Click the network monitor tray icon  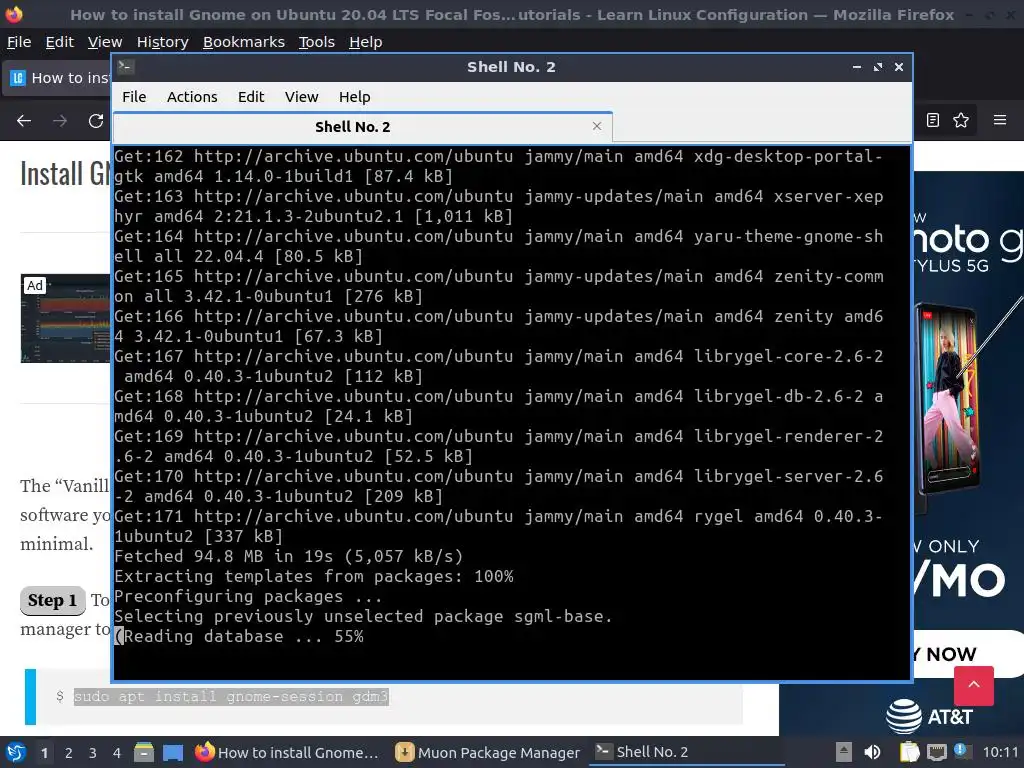[x=936, y=752]
